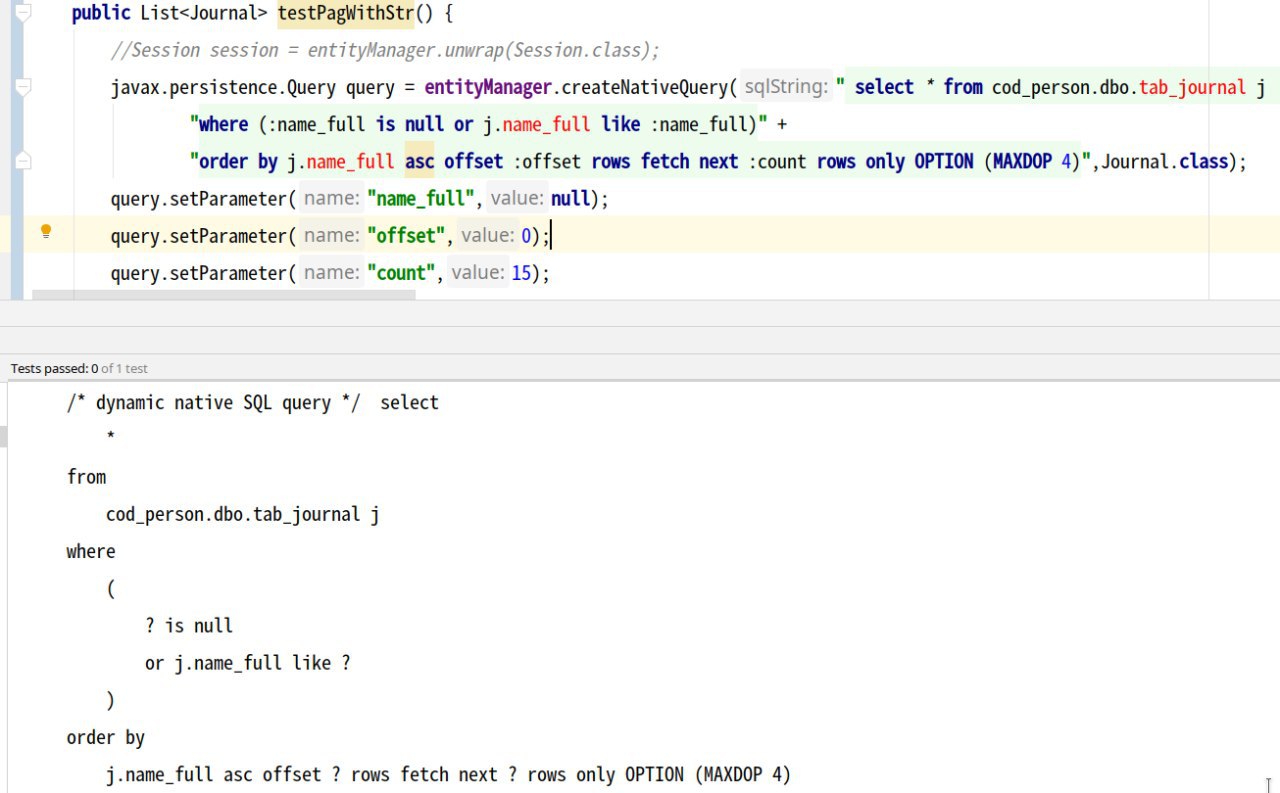The height and width of the screenshot is (793, 1280).
Task: Click the testPagWithStr method name
Action: pos(345,14)
